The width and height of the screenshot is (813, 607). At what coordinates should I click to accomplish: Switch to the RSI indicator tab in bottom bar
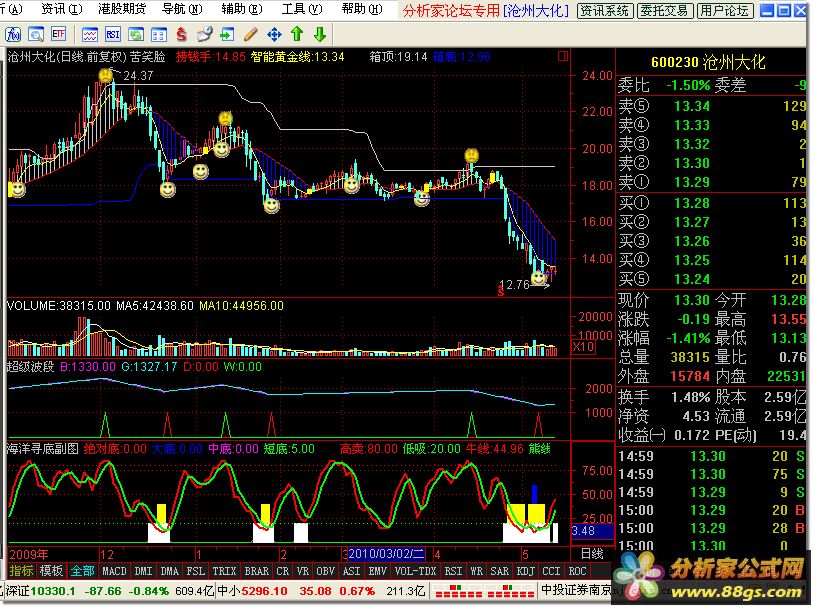coord(453,571)
